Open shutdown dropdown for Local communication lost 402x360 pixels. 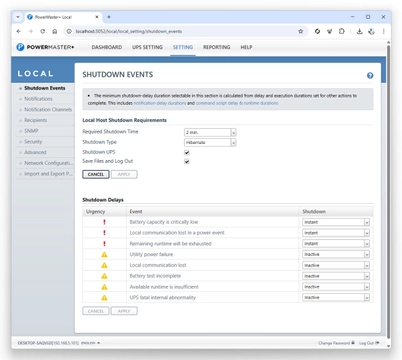click(336, 265)
